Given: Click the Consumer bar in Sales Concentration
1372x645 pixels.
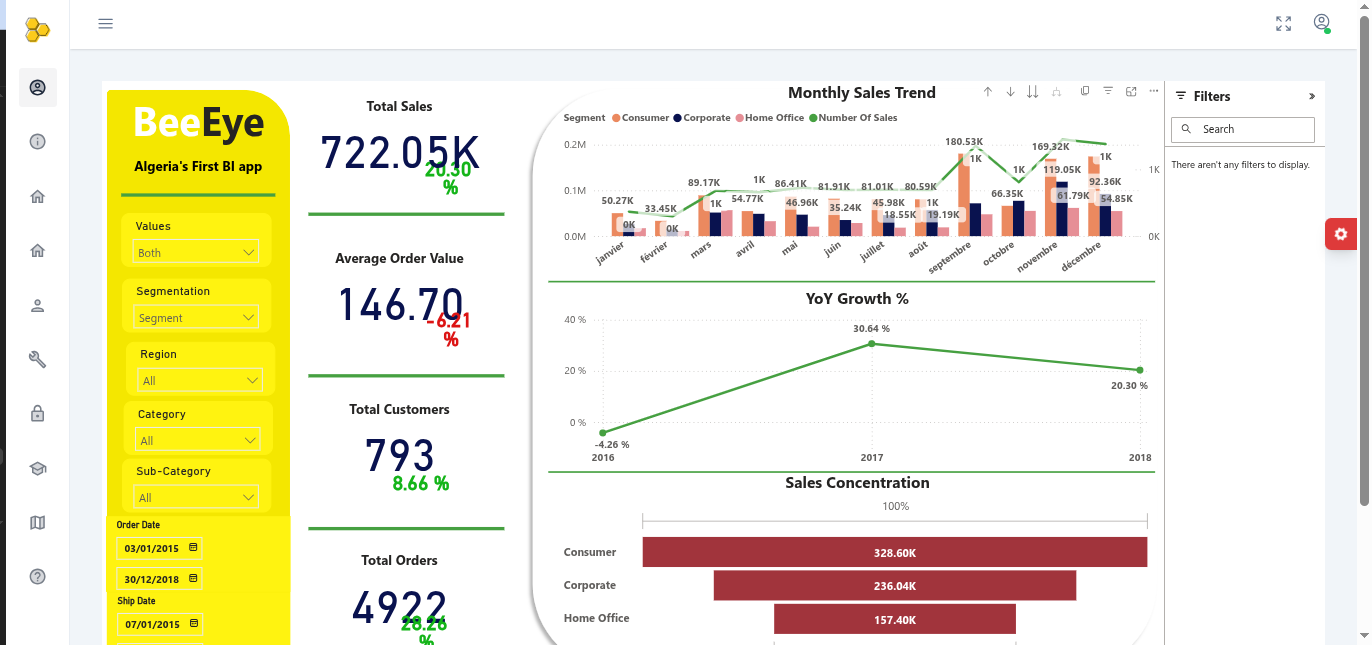Looking at the screenshot, I should 895,553.
